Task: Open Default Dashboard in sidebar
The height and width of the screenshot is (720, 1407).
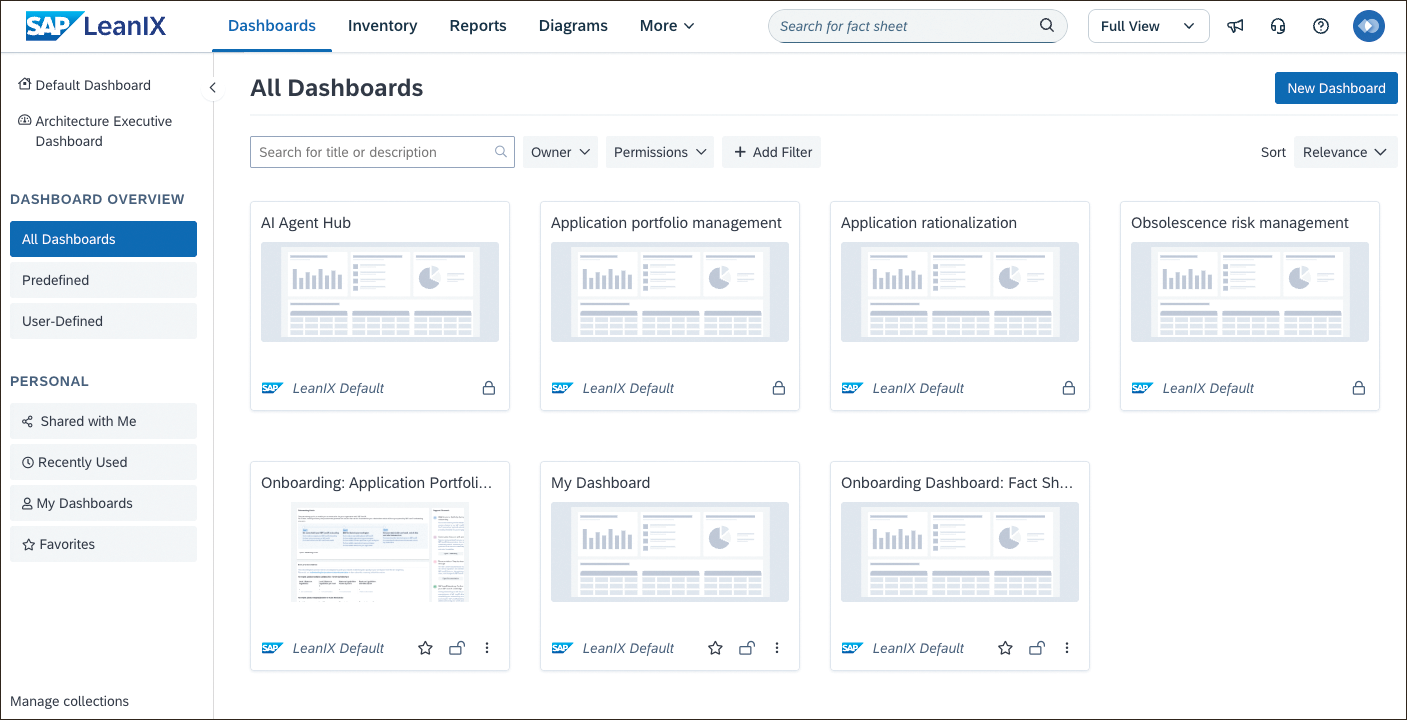Action: (x=84, y=85)
